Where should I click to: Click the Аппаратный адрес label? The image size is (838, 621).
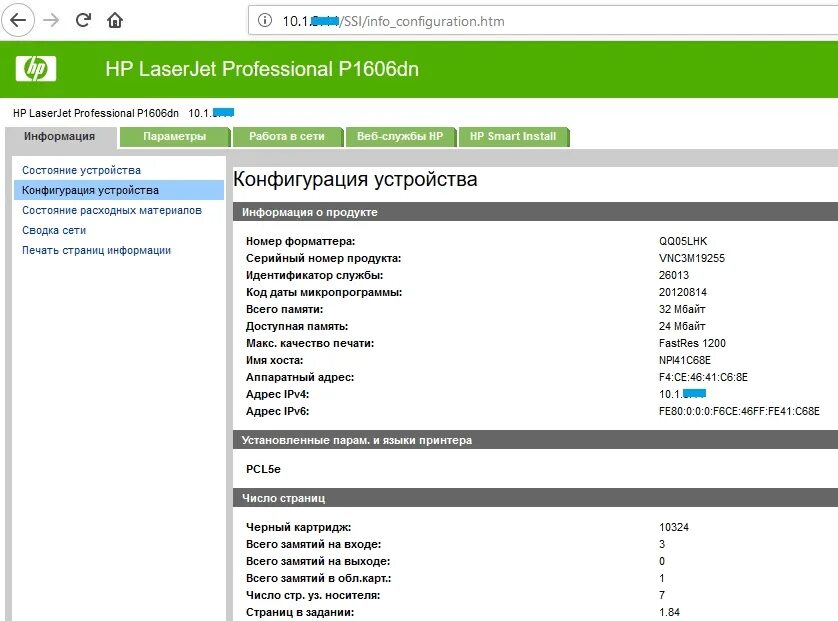tap(300, 377)
